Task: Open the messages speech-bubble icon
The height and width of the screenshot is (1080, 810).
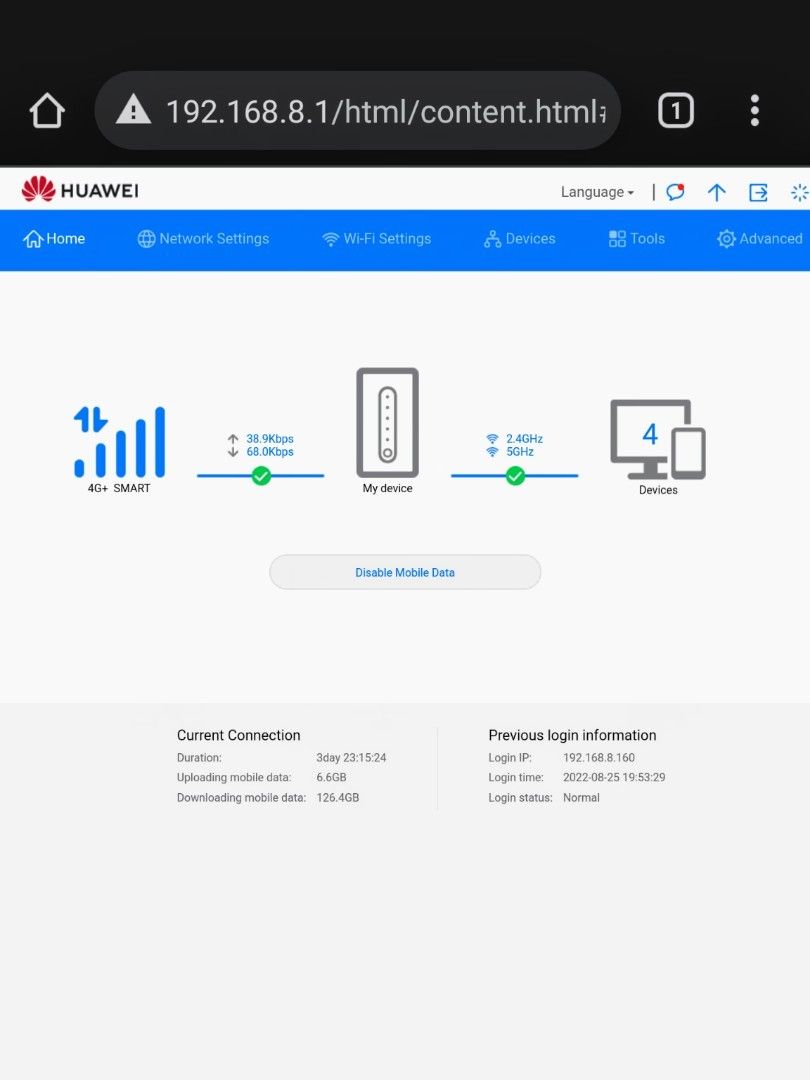Action: (x=676, y=192)
